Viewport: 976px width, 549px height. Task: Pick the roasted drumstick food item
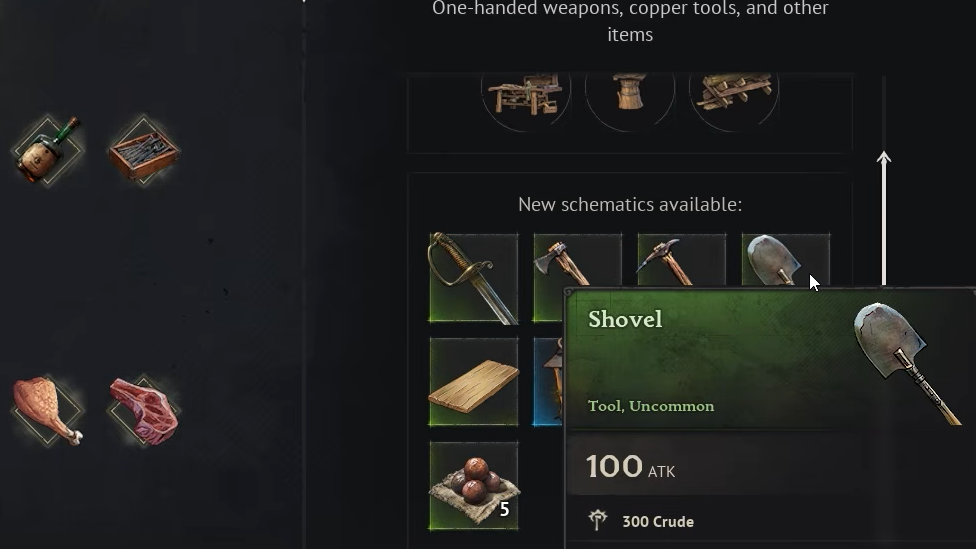[49, 410]
